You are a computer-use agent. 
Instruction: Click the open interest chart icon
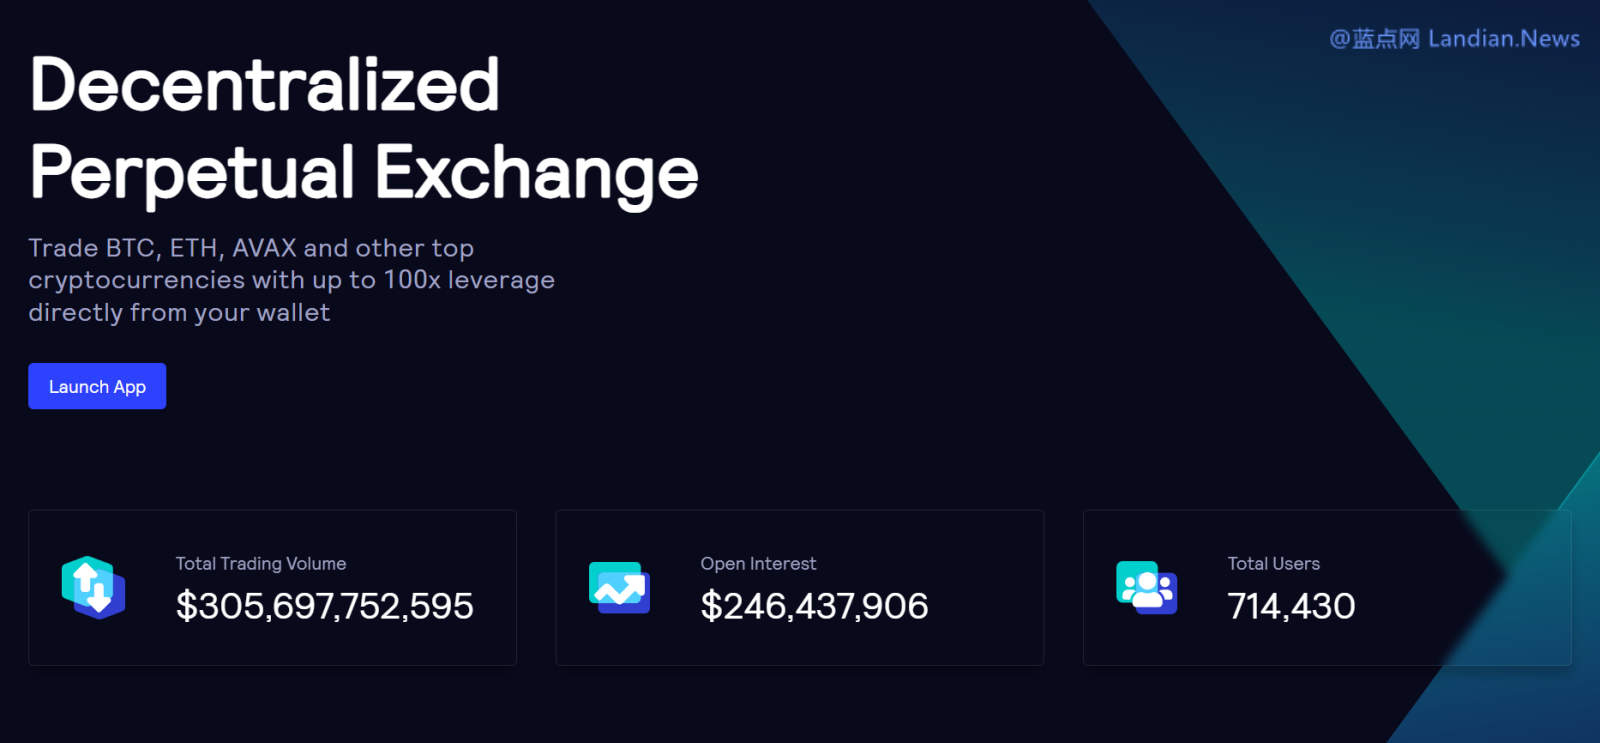[619, 588]
